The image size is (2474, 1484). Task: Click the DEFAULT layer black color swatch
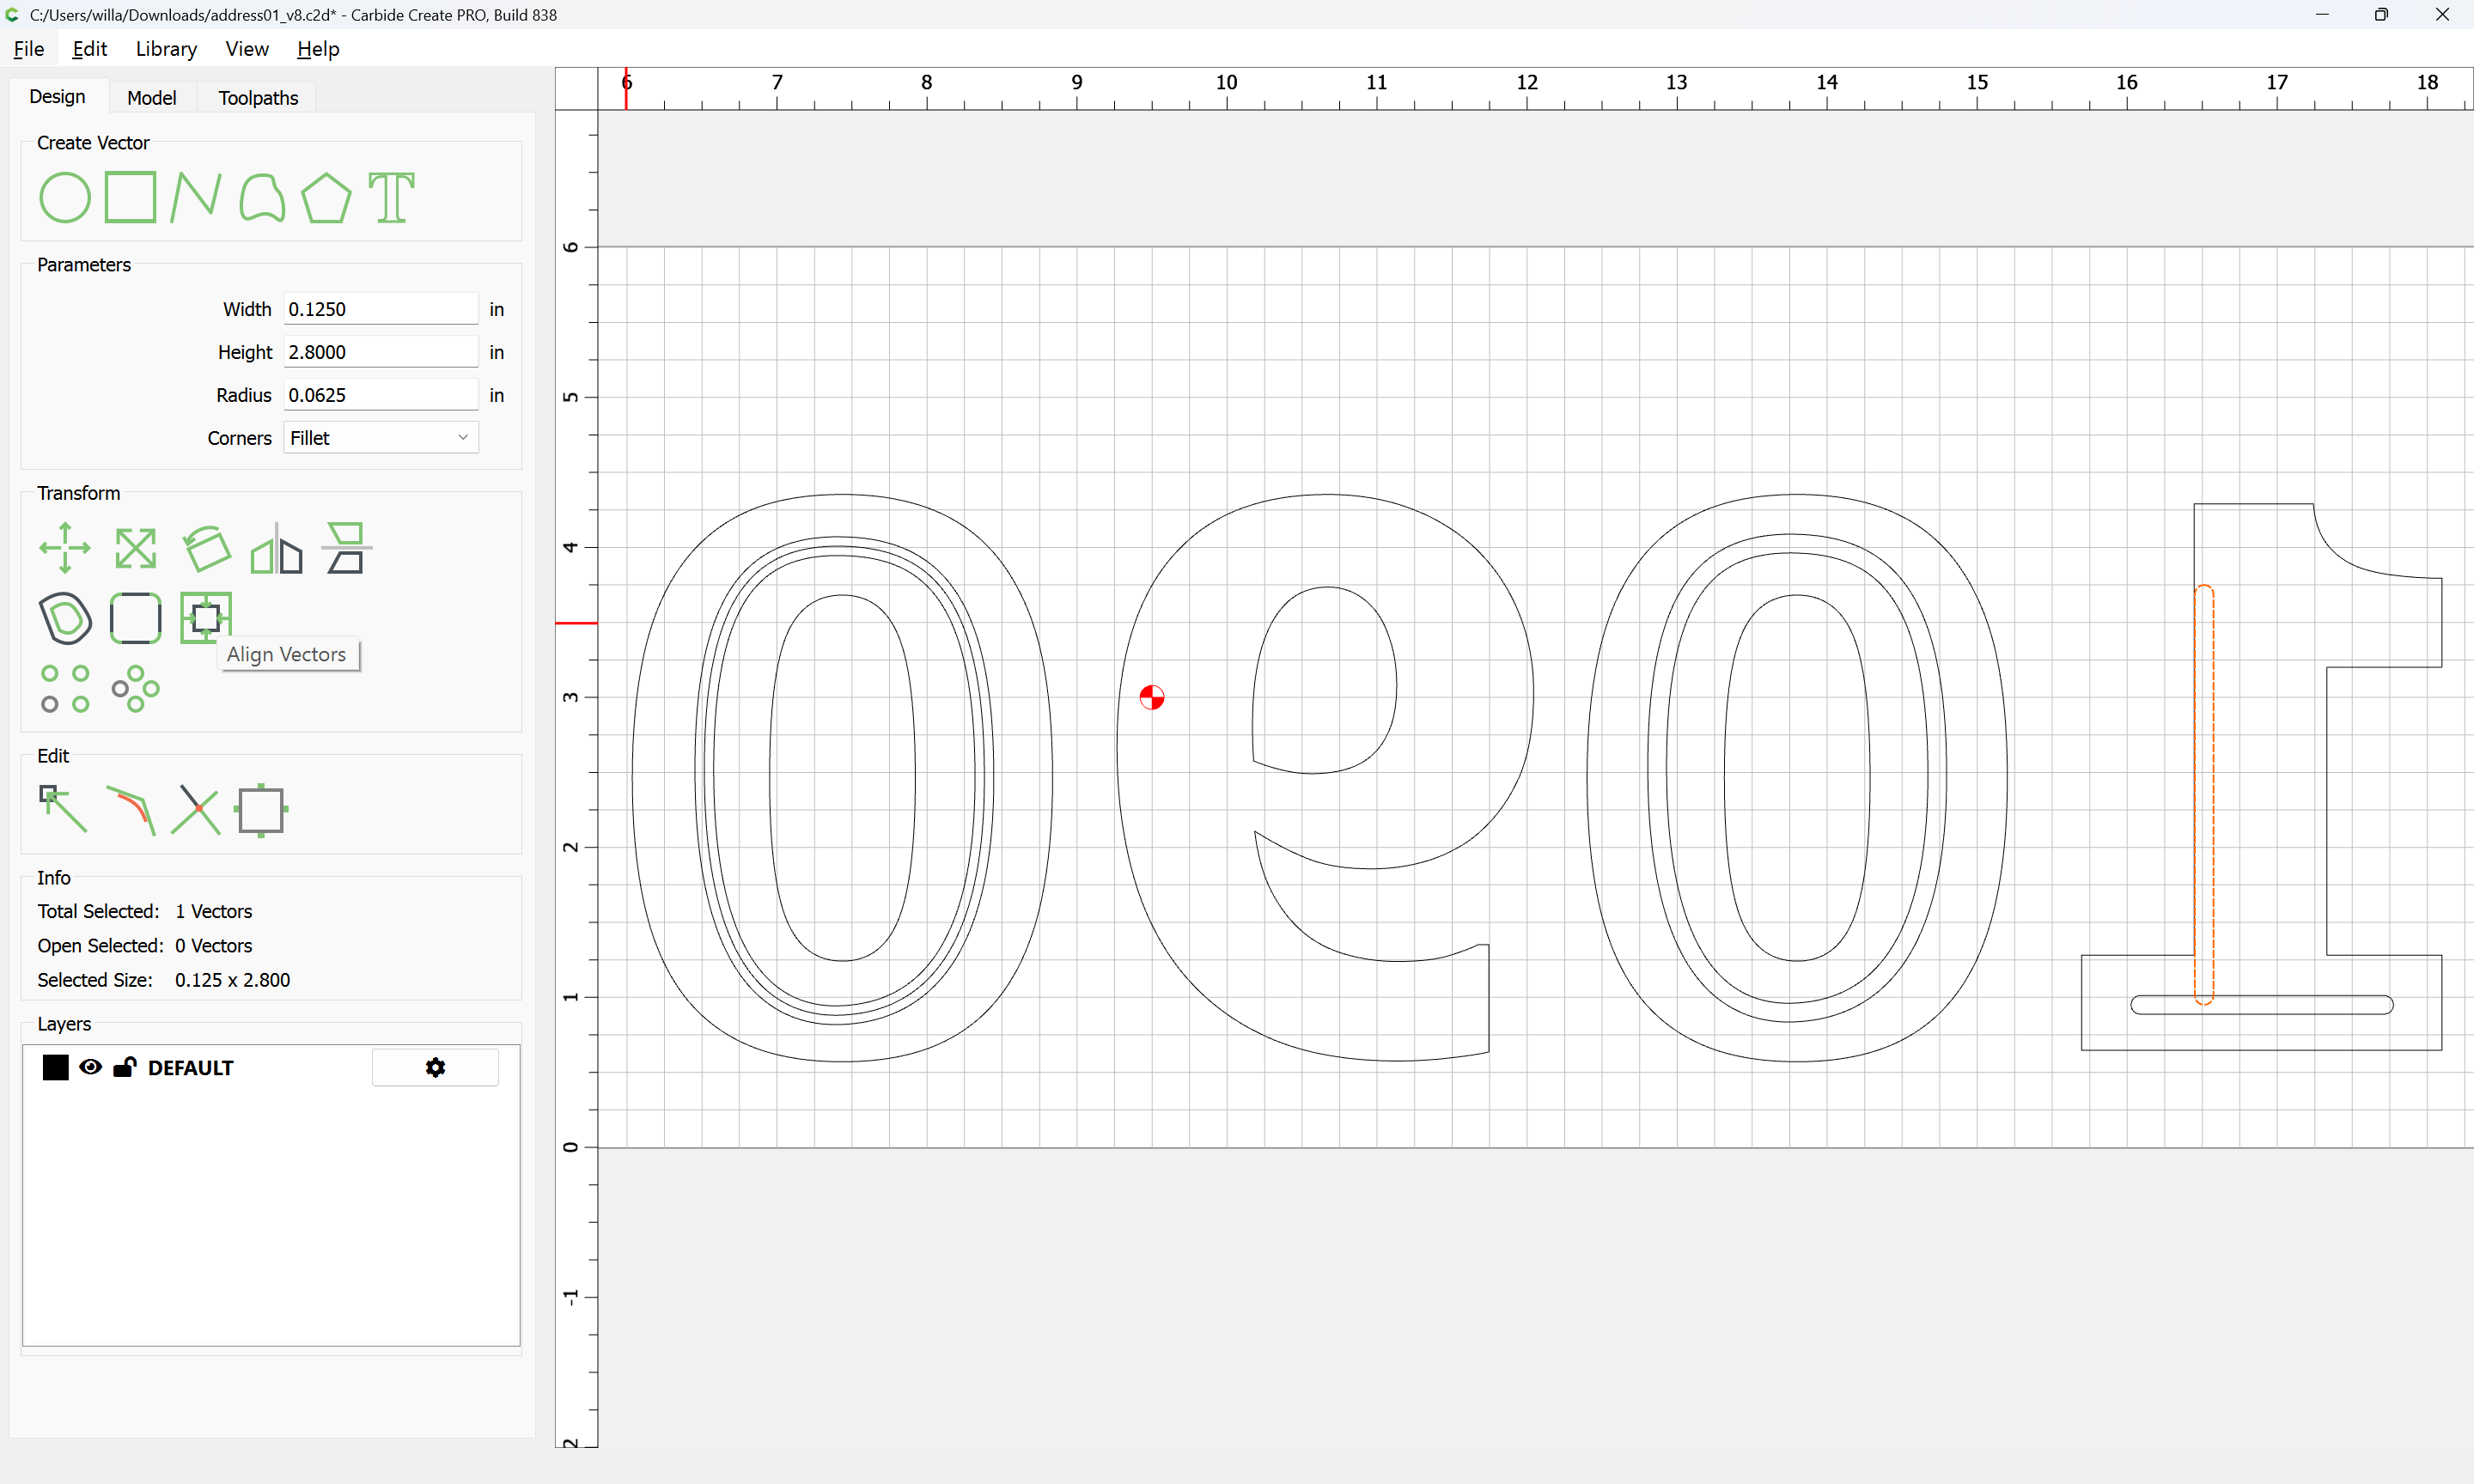coord(56,1067)
